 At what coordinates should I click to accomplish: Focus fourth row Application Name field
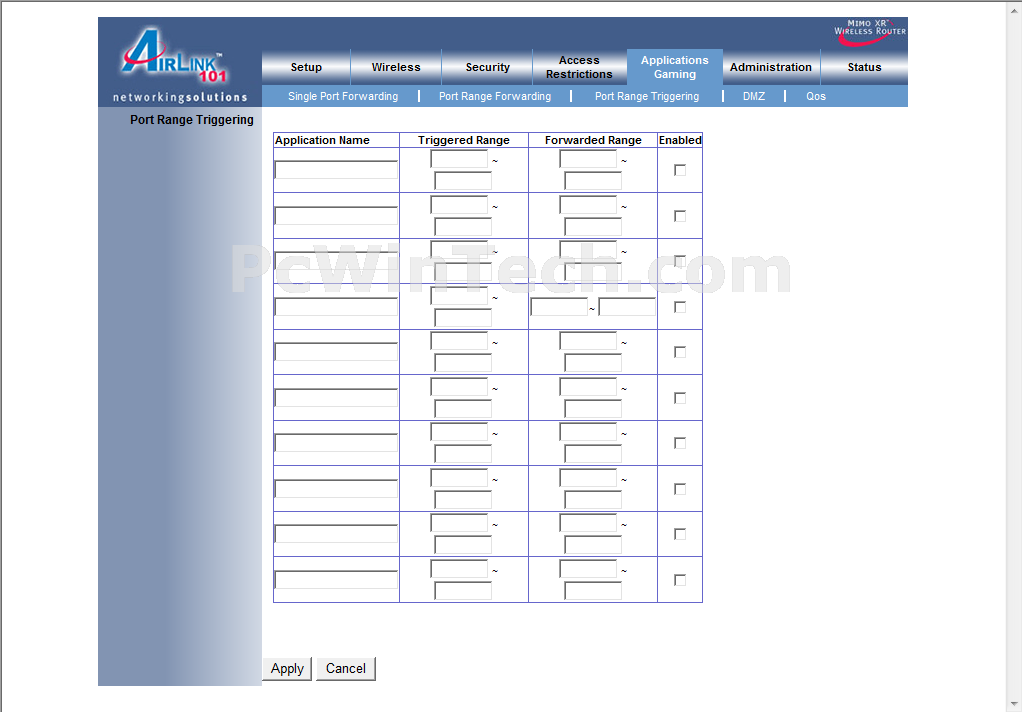(336, 306)
